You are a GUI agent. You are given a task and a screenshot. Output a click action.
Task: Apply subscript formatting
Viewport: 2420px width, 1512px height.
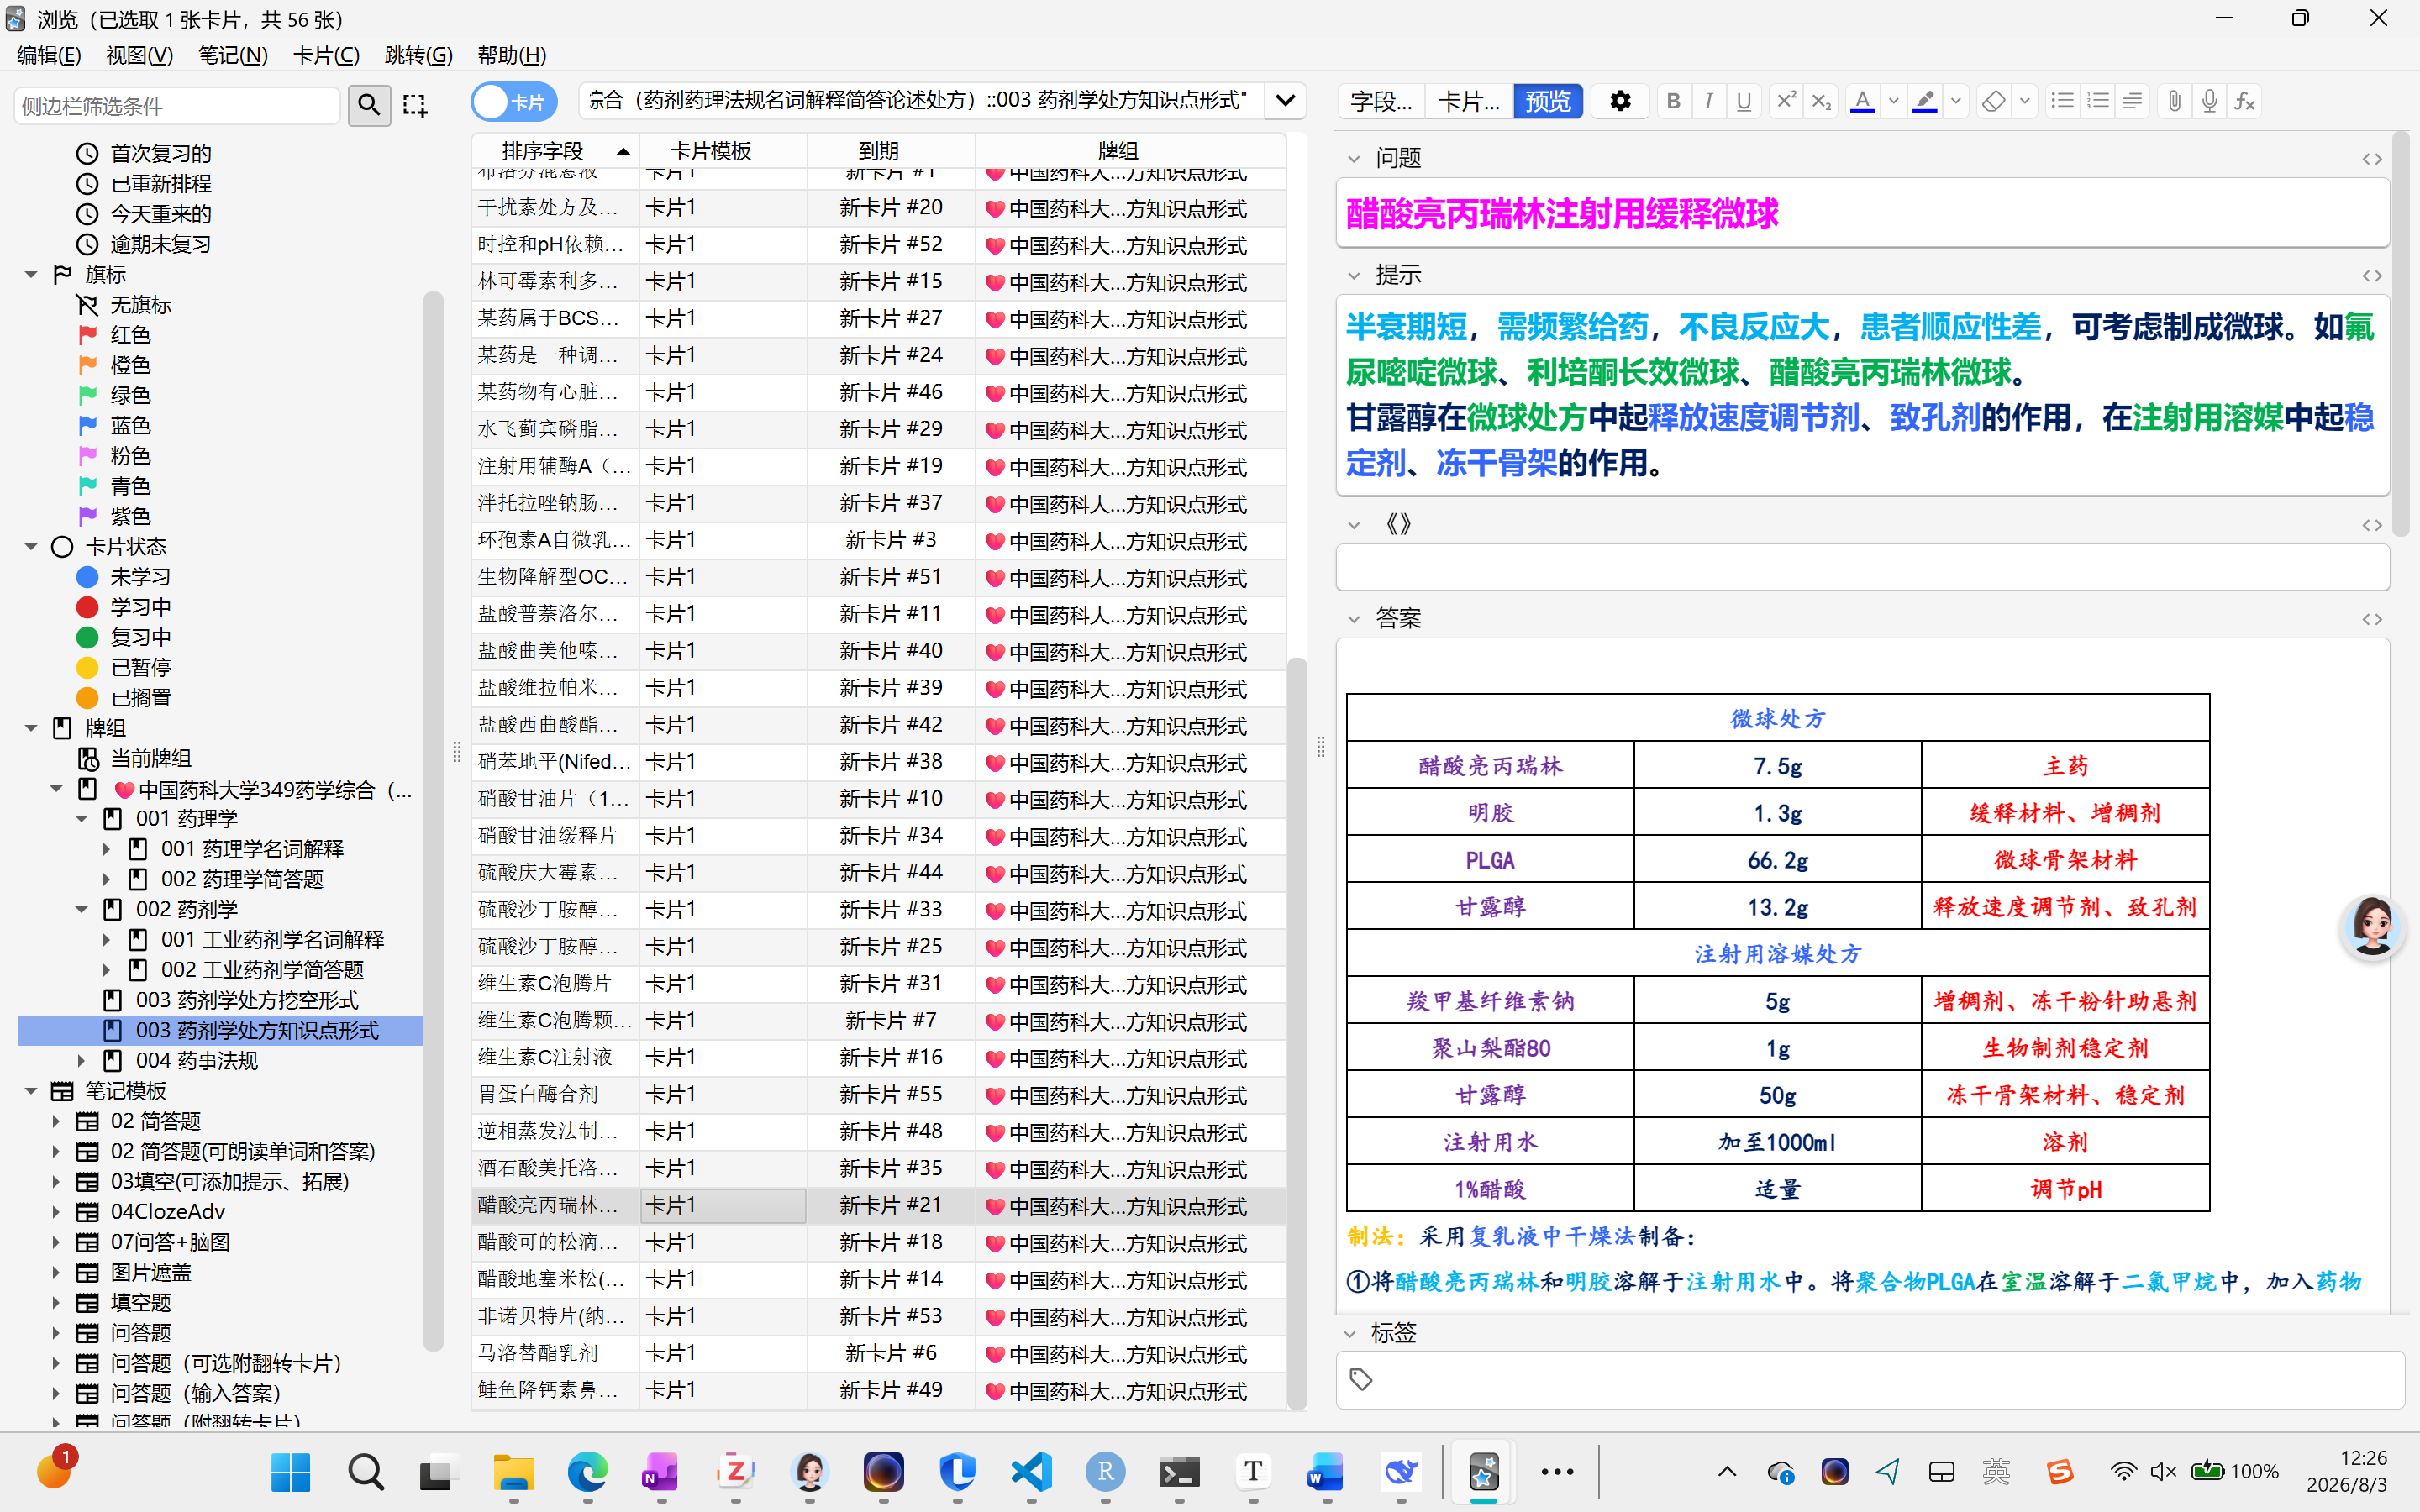(x=1821, y=101)
